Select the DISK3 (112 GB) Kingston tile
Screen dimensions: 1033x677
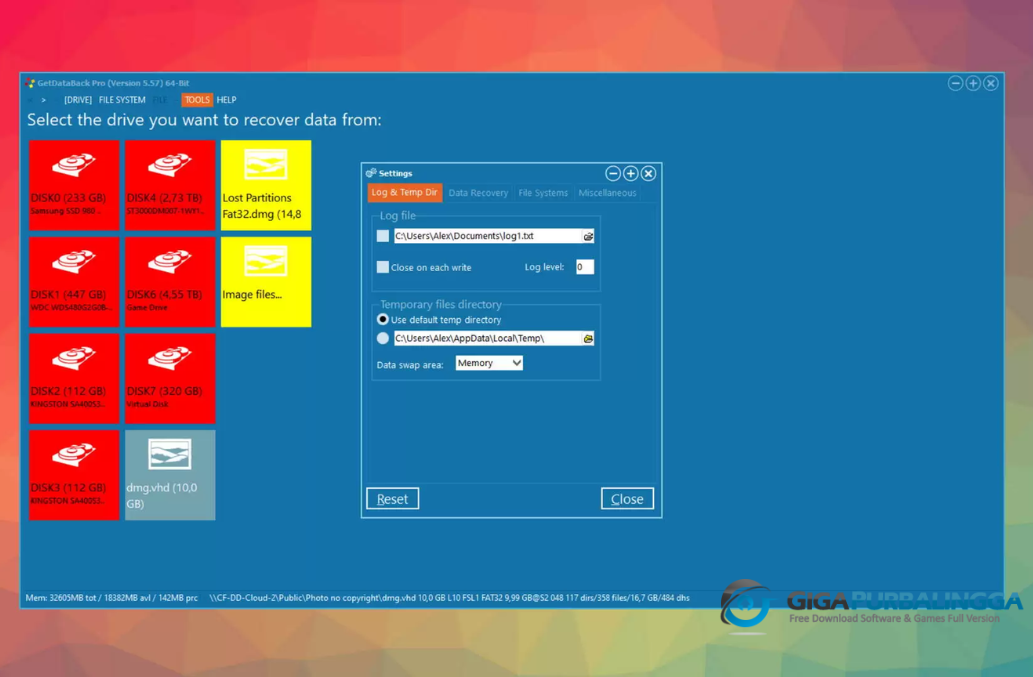(x=74, y=475)
